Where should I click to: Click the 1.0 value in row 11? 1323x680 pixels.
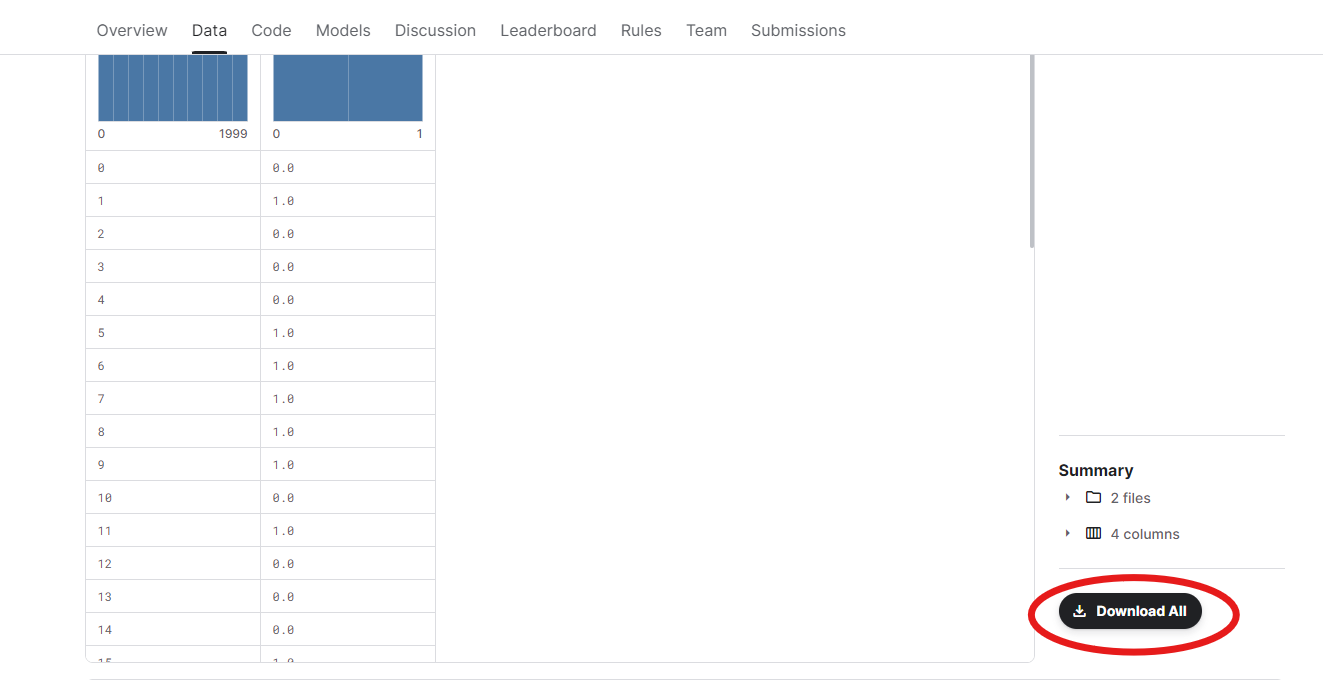283,531
